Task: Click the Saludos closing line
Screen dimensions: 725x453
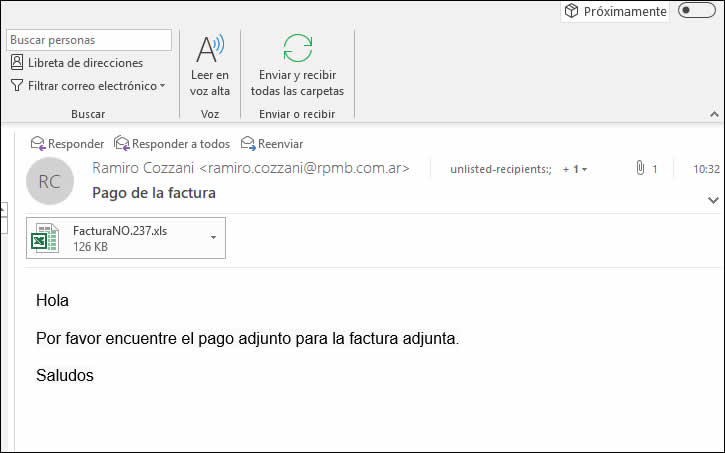Action: (x=65, y=375)
